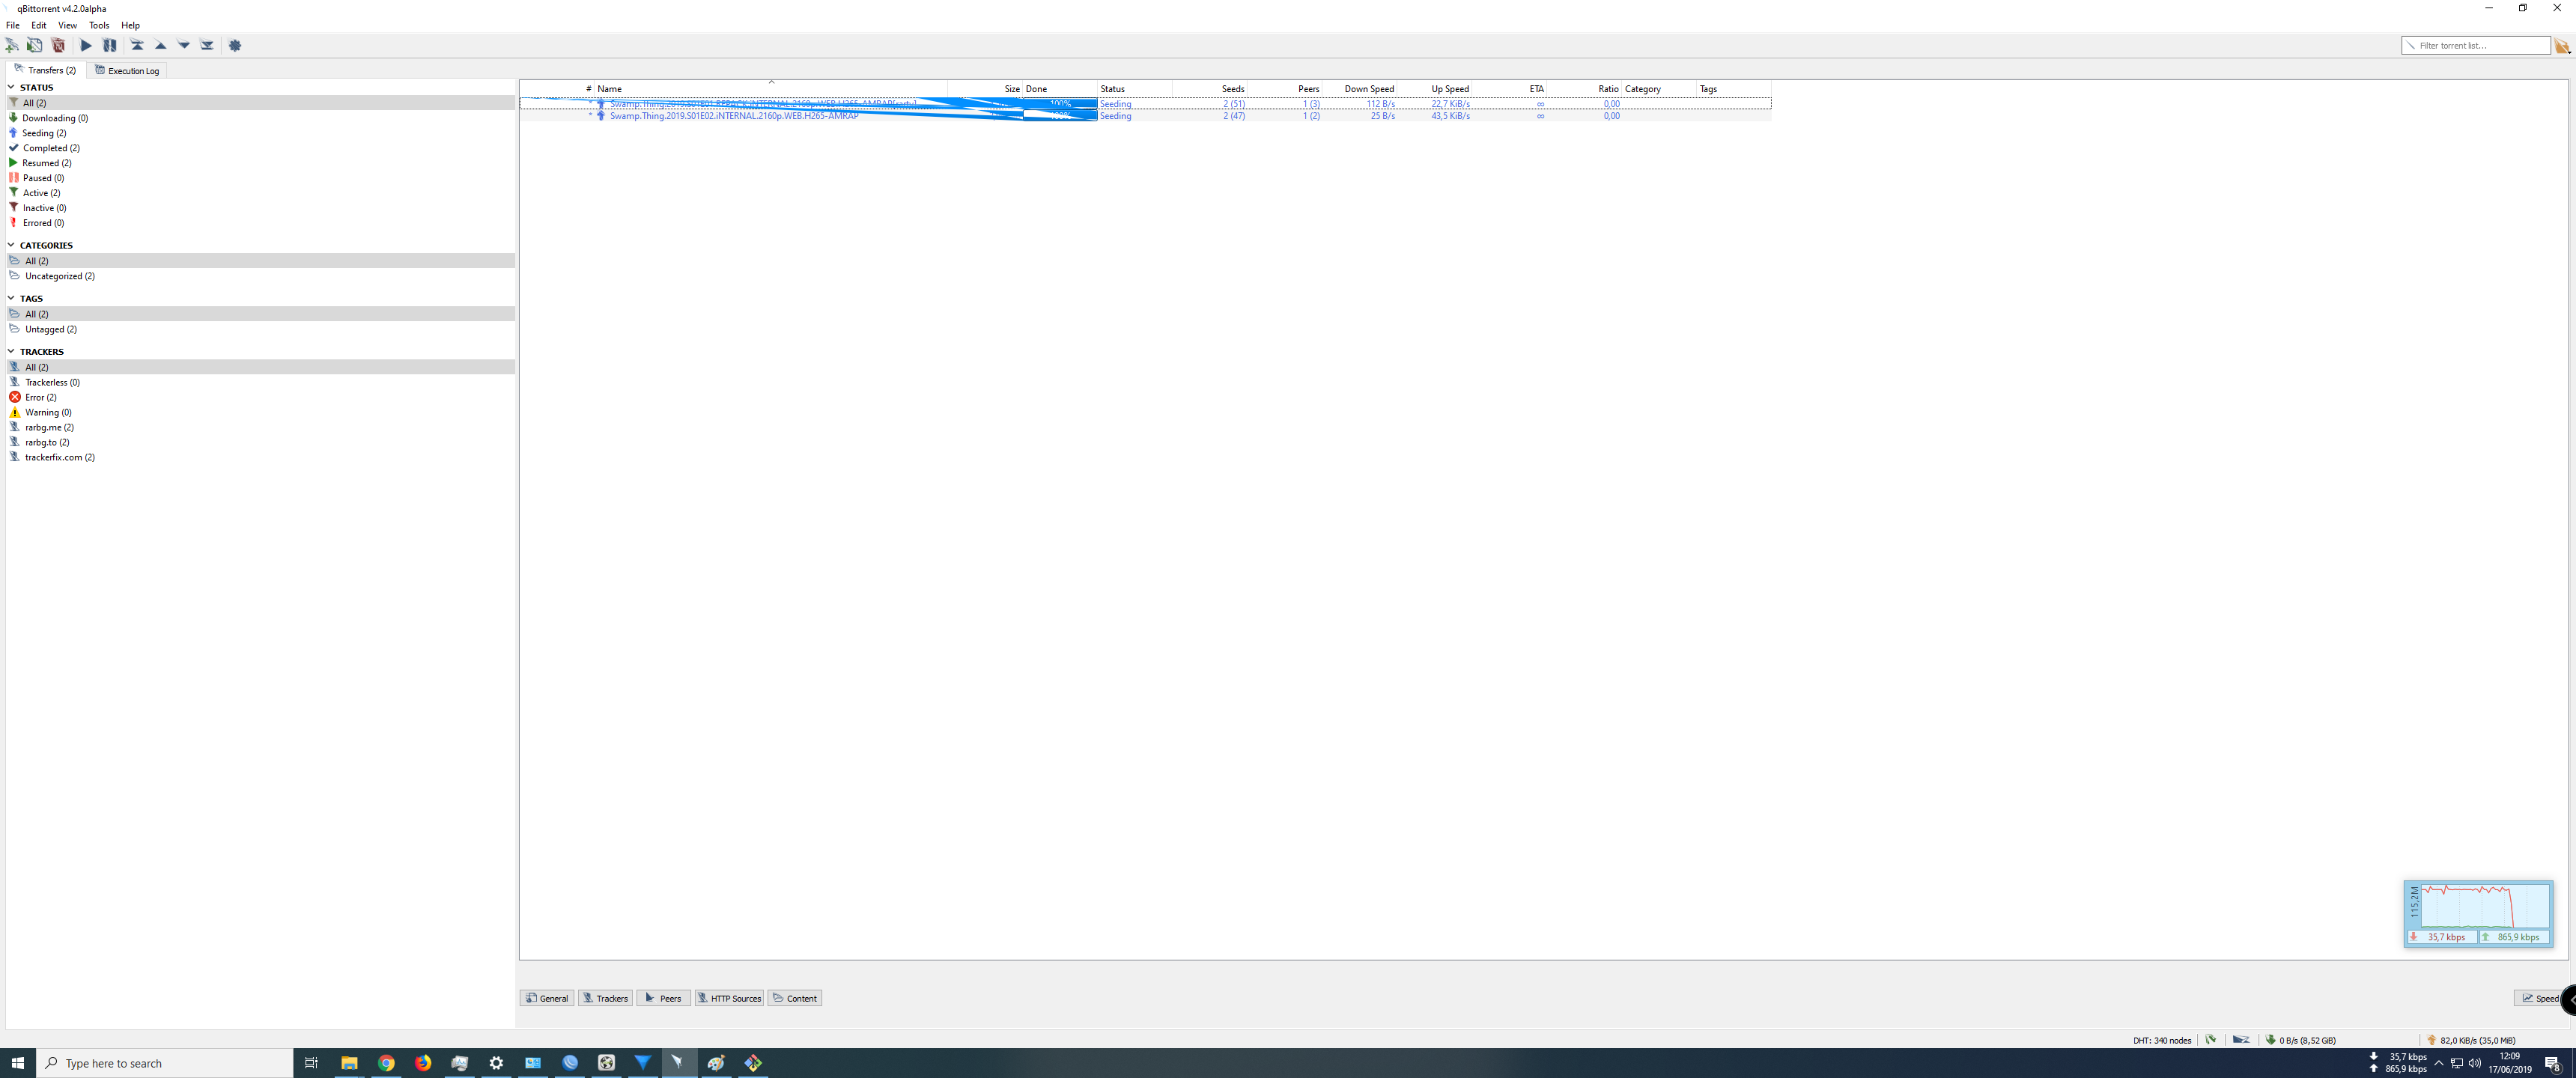The height and width of the screenshot is (1078, 2576).
Task: Click the Resume (play) toolbar icon
Action: click(x=86, y=45)
